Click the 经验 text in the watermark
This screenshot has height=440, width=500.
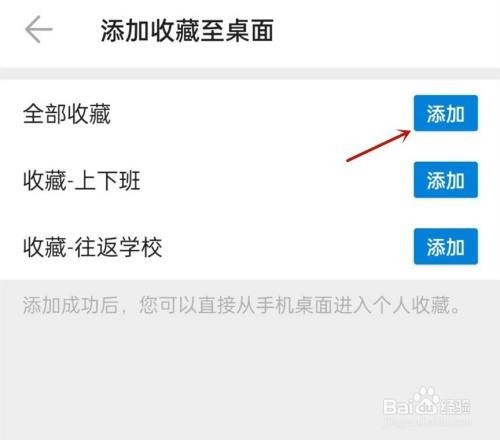tap(455, 406)
